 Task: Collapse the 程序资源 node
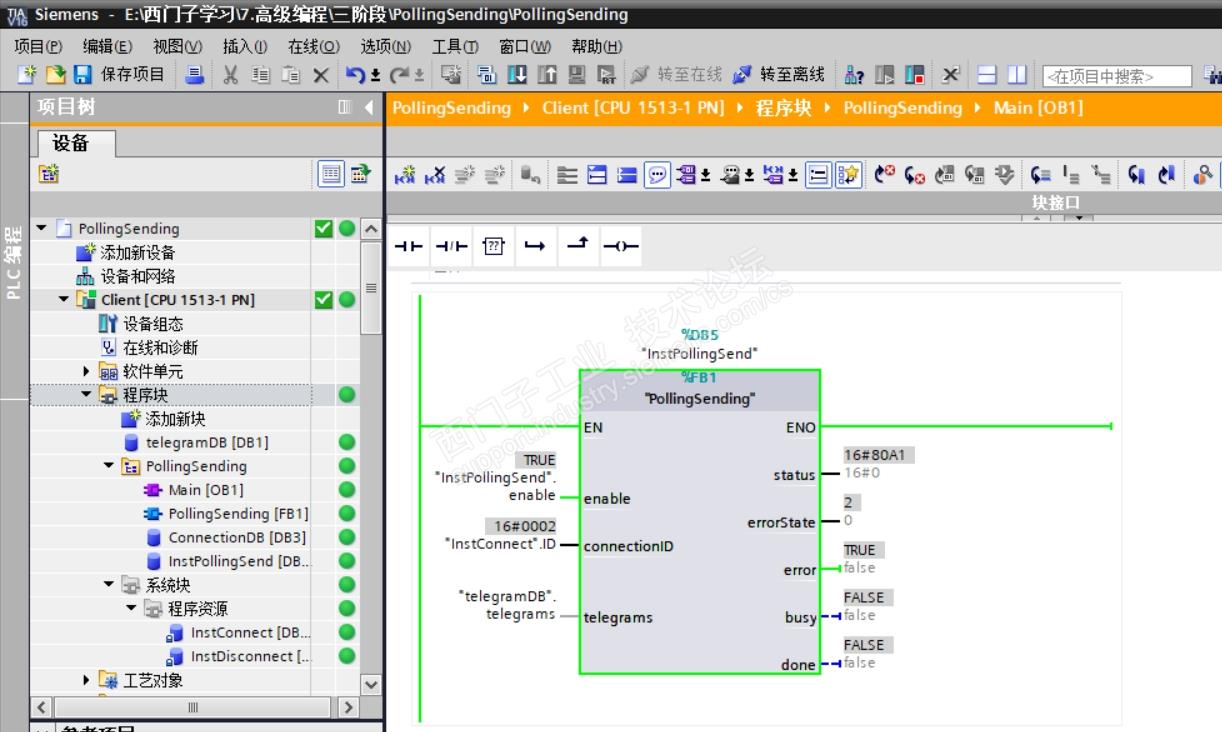tap(131, 608)
